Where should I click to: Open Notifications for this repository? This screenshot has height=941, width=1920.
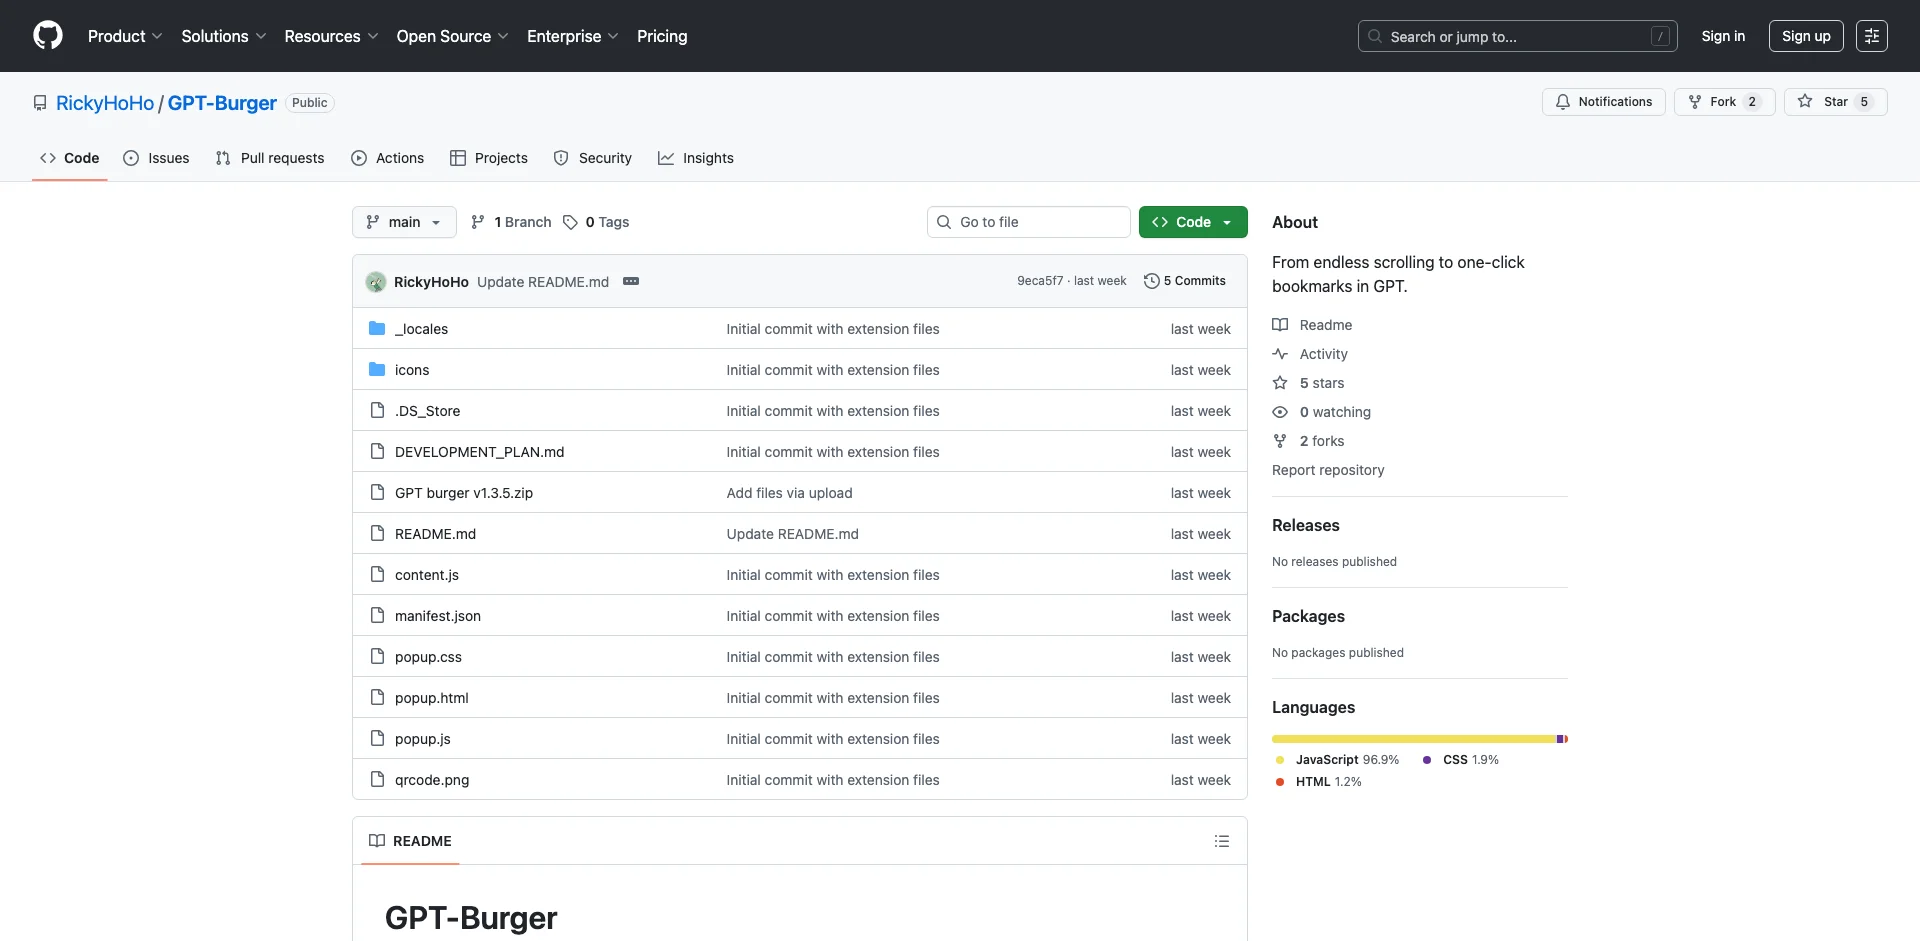(x=1603, y=102)
